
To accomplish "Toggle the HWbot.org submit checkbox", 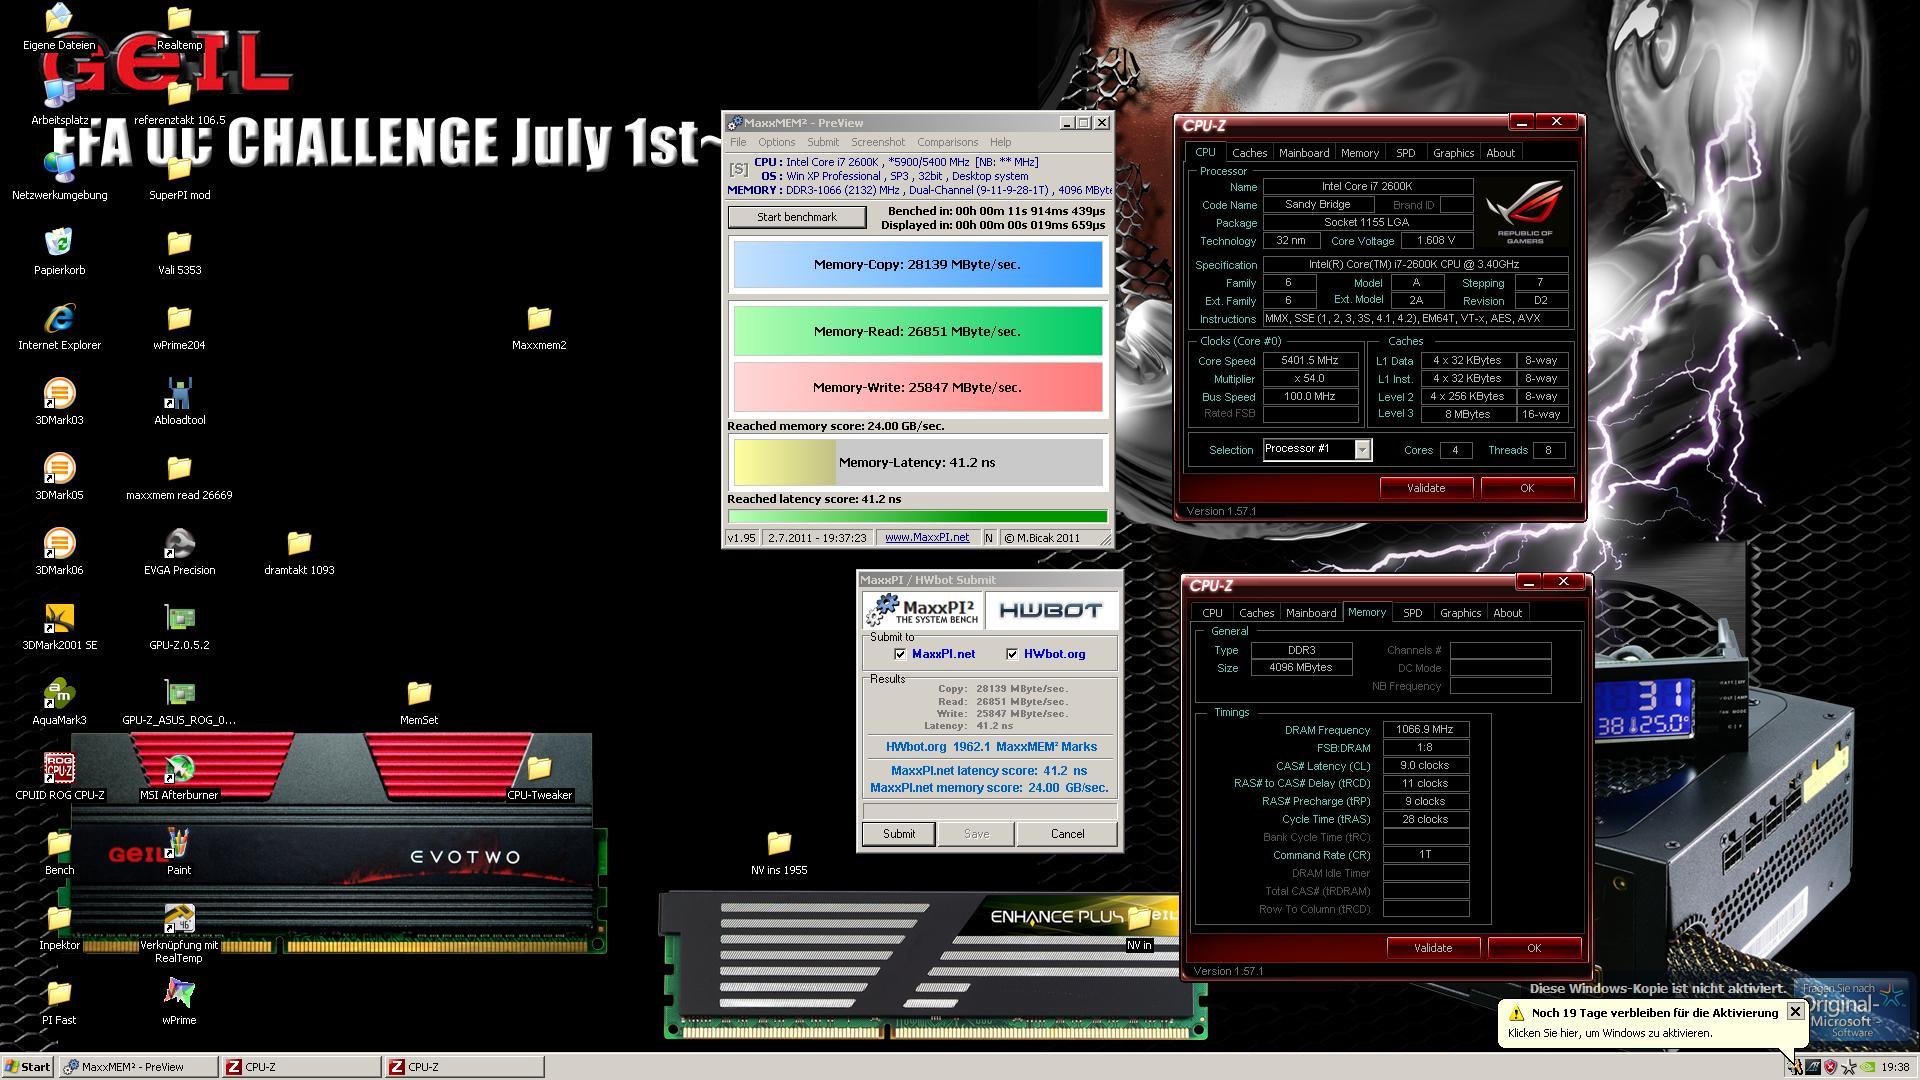I will click(x=1012, y=654).
